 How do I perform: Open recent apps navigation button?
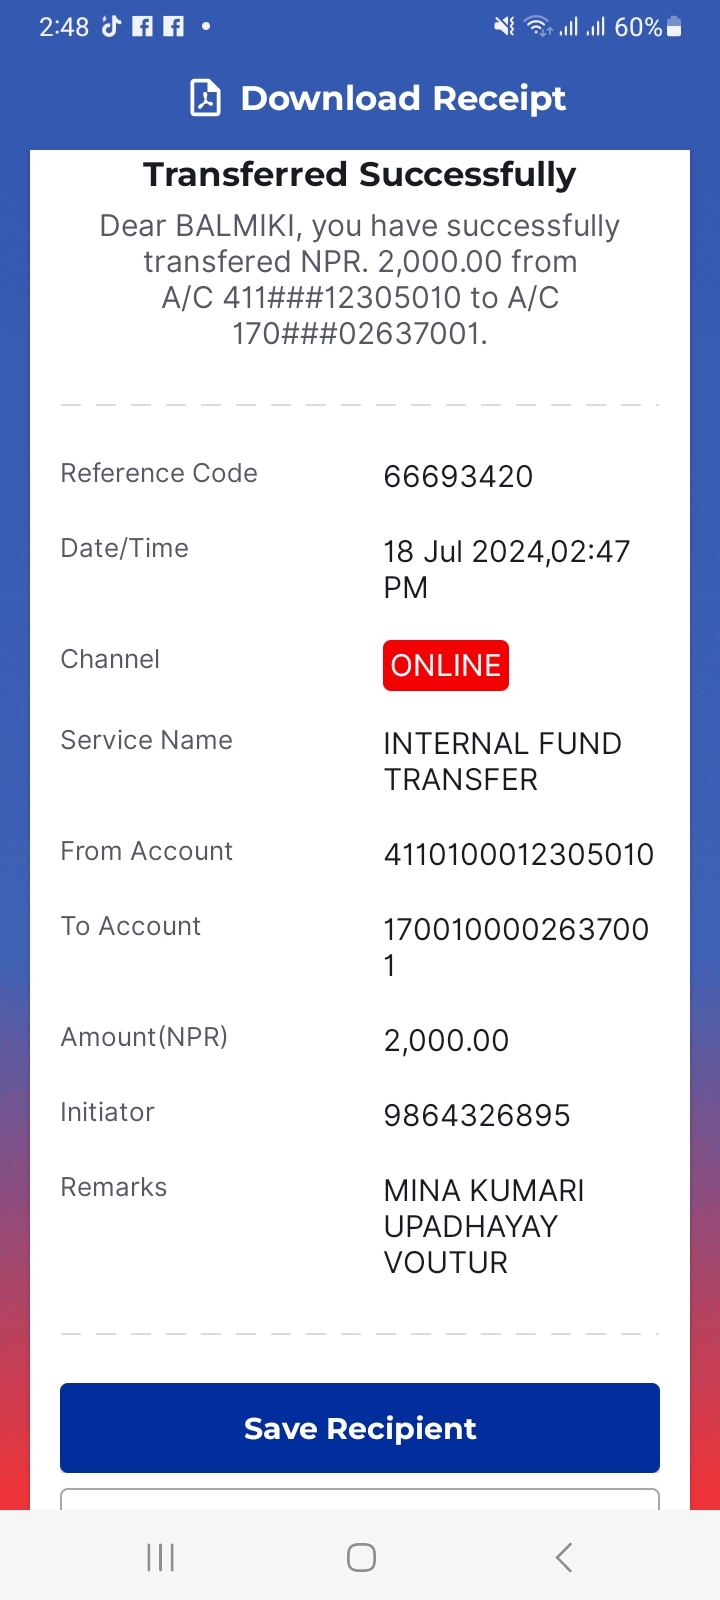coord(160,1557)
